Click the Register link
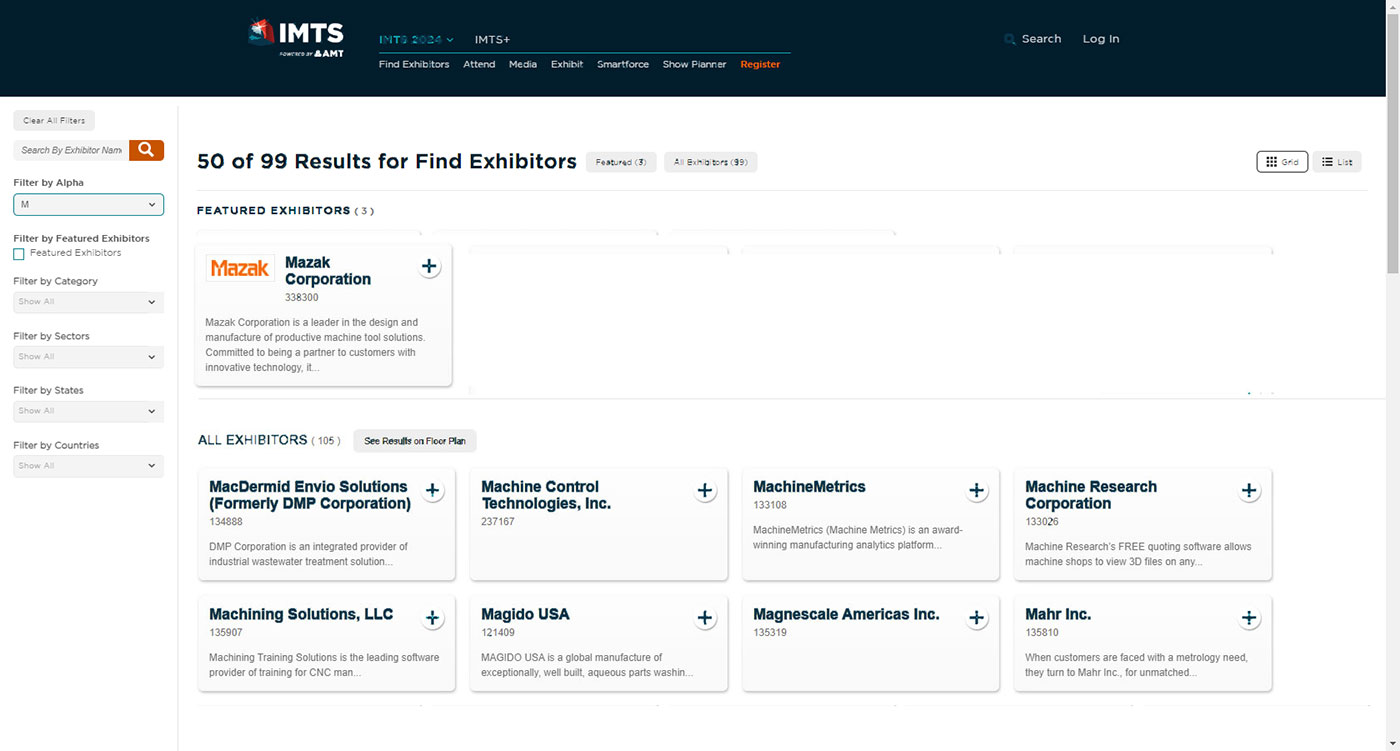 pyautogui.click(x=760, y=64)
